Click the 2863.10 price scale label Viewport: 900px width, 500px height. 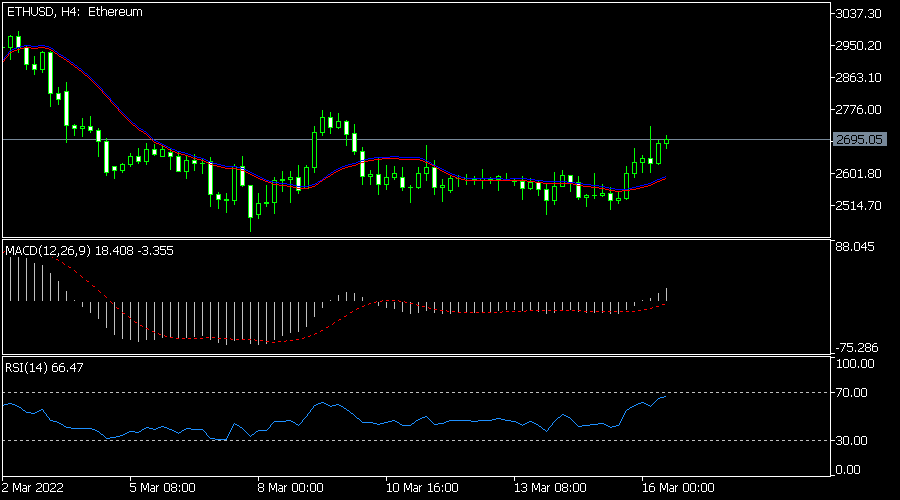click(x=858, y=77)
